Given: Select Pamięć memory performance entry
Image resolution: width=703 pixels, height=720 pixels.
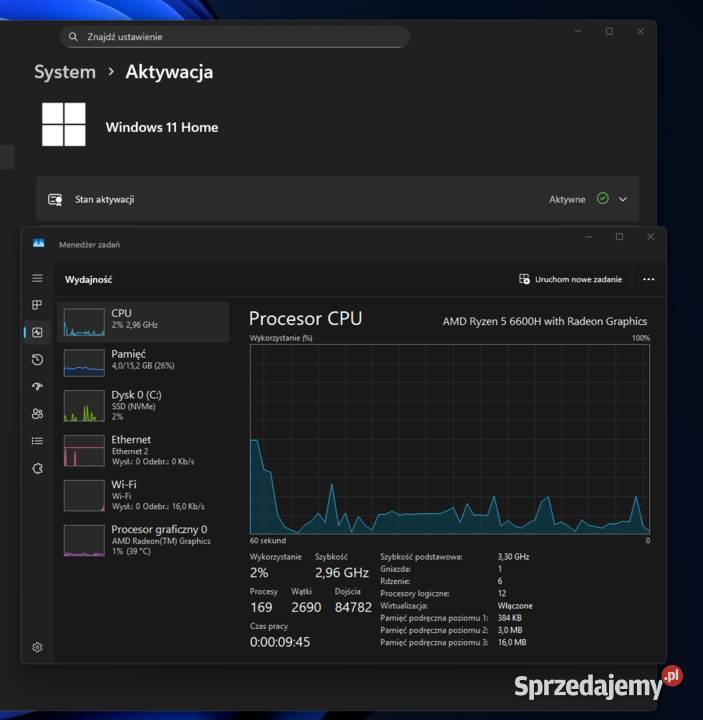Looking at the screenshot, I should (x=143, y=362).
